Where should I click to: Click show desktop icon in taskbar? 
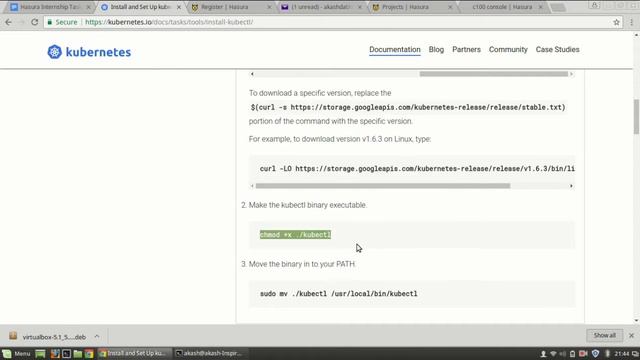(40, 353)
